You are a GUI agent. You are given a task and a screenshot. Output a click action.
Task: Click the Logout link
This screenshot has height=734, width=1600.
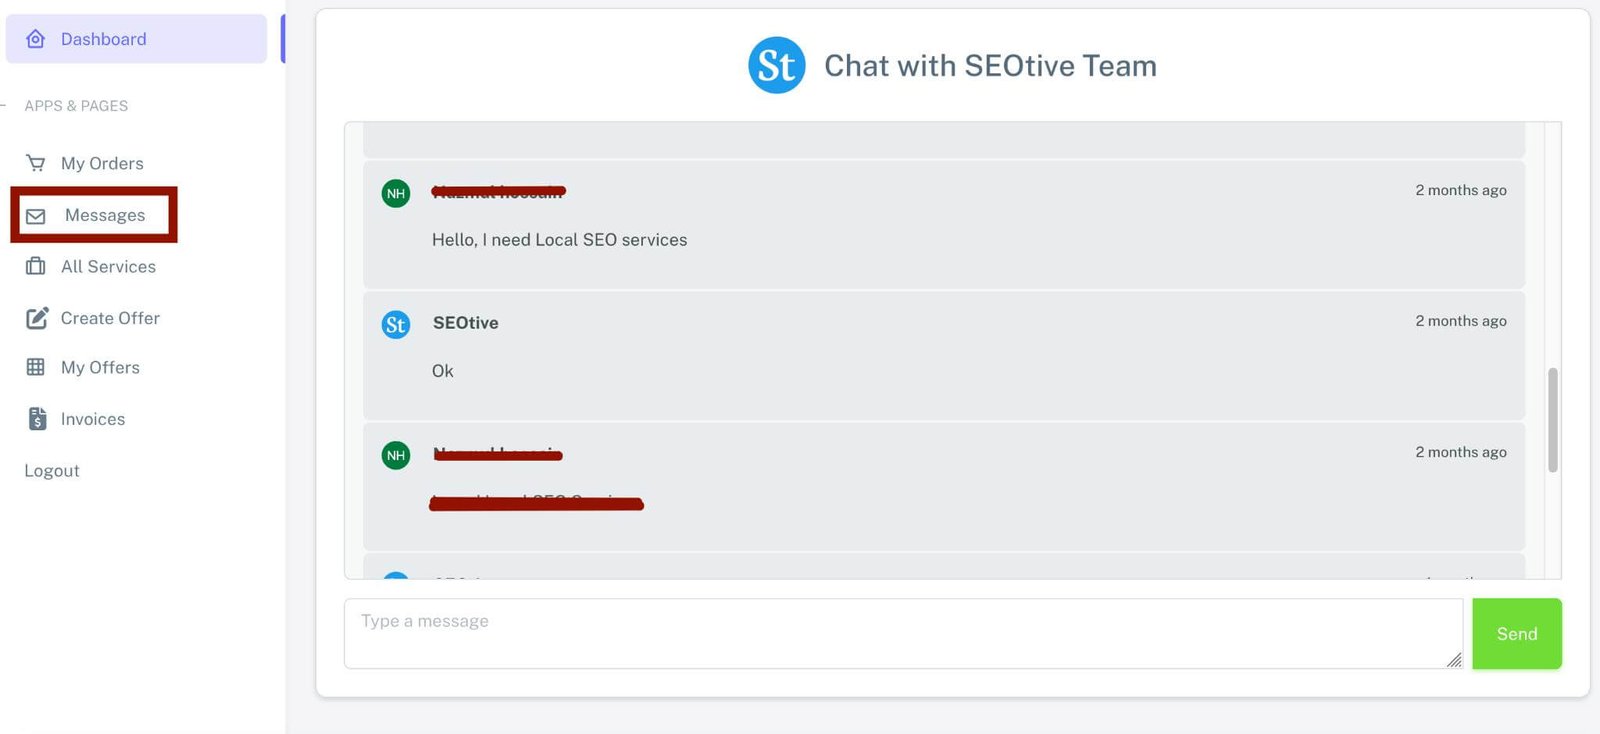coord(52,471)
